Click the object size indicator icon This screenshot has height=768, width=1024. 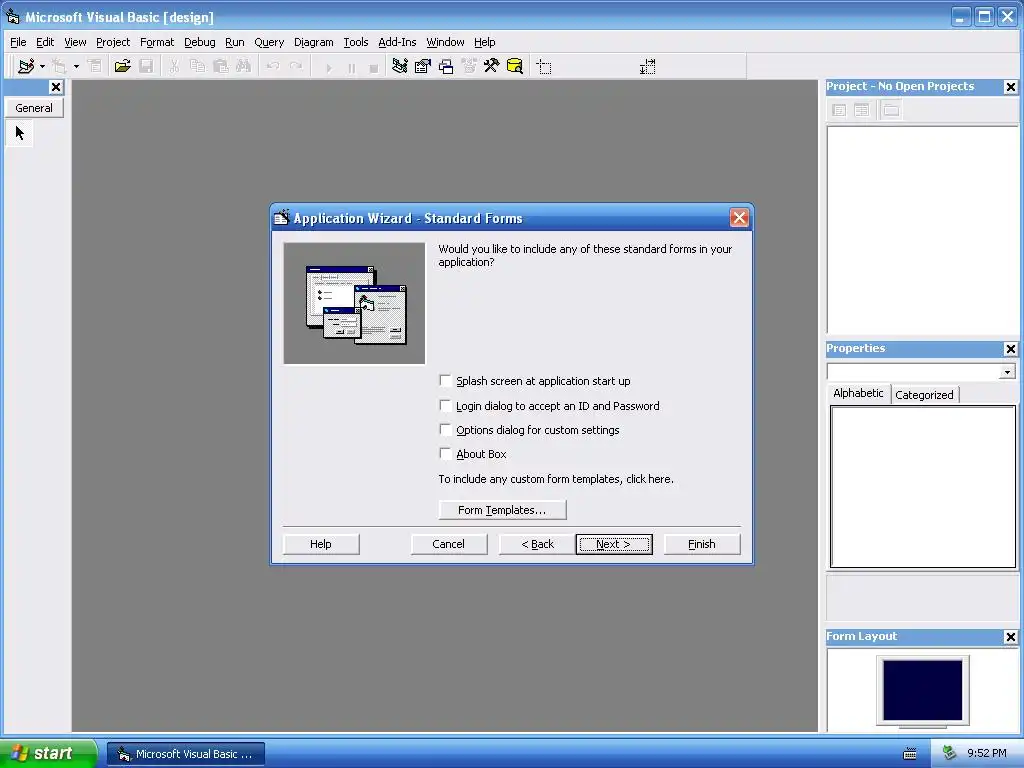click(647, 67)
